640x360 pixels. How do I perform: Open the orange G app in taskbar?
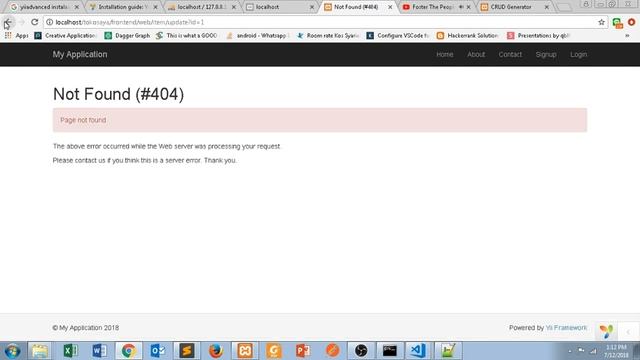274,351
